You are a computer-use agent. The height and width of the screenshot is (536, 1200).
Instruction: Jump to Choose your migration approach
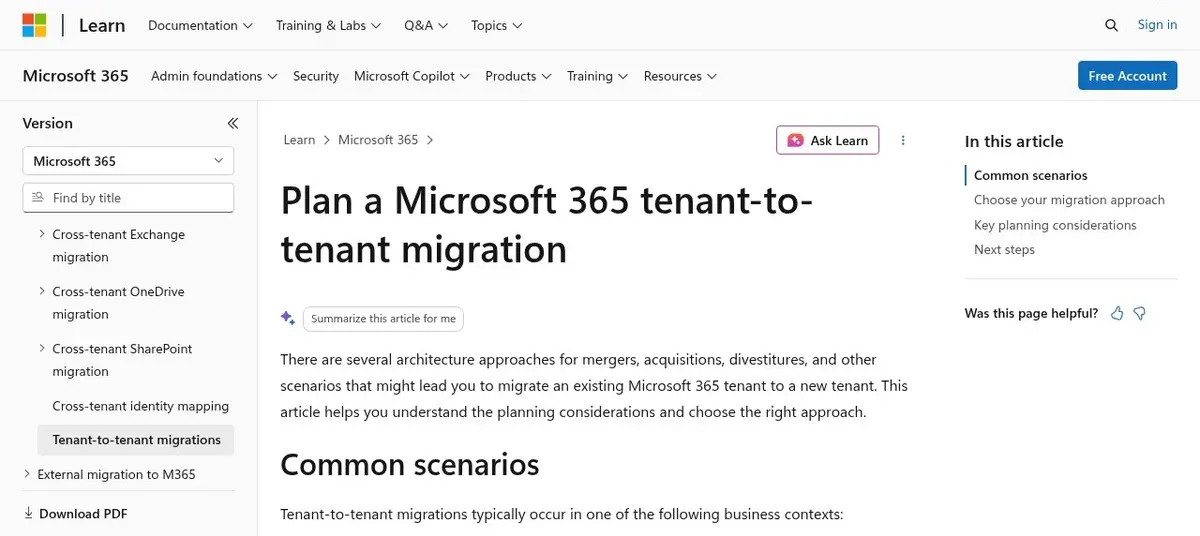pyautogui.click(x=1069, y=200)
